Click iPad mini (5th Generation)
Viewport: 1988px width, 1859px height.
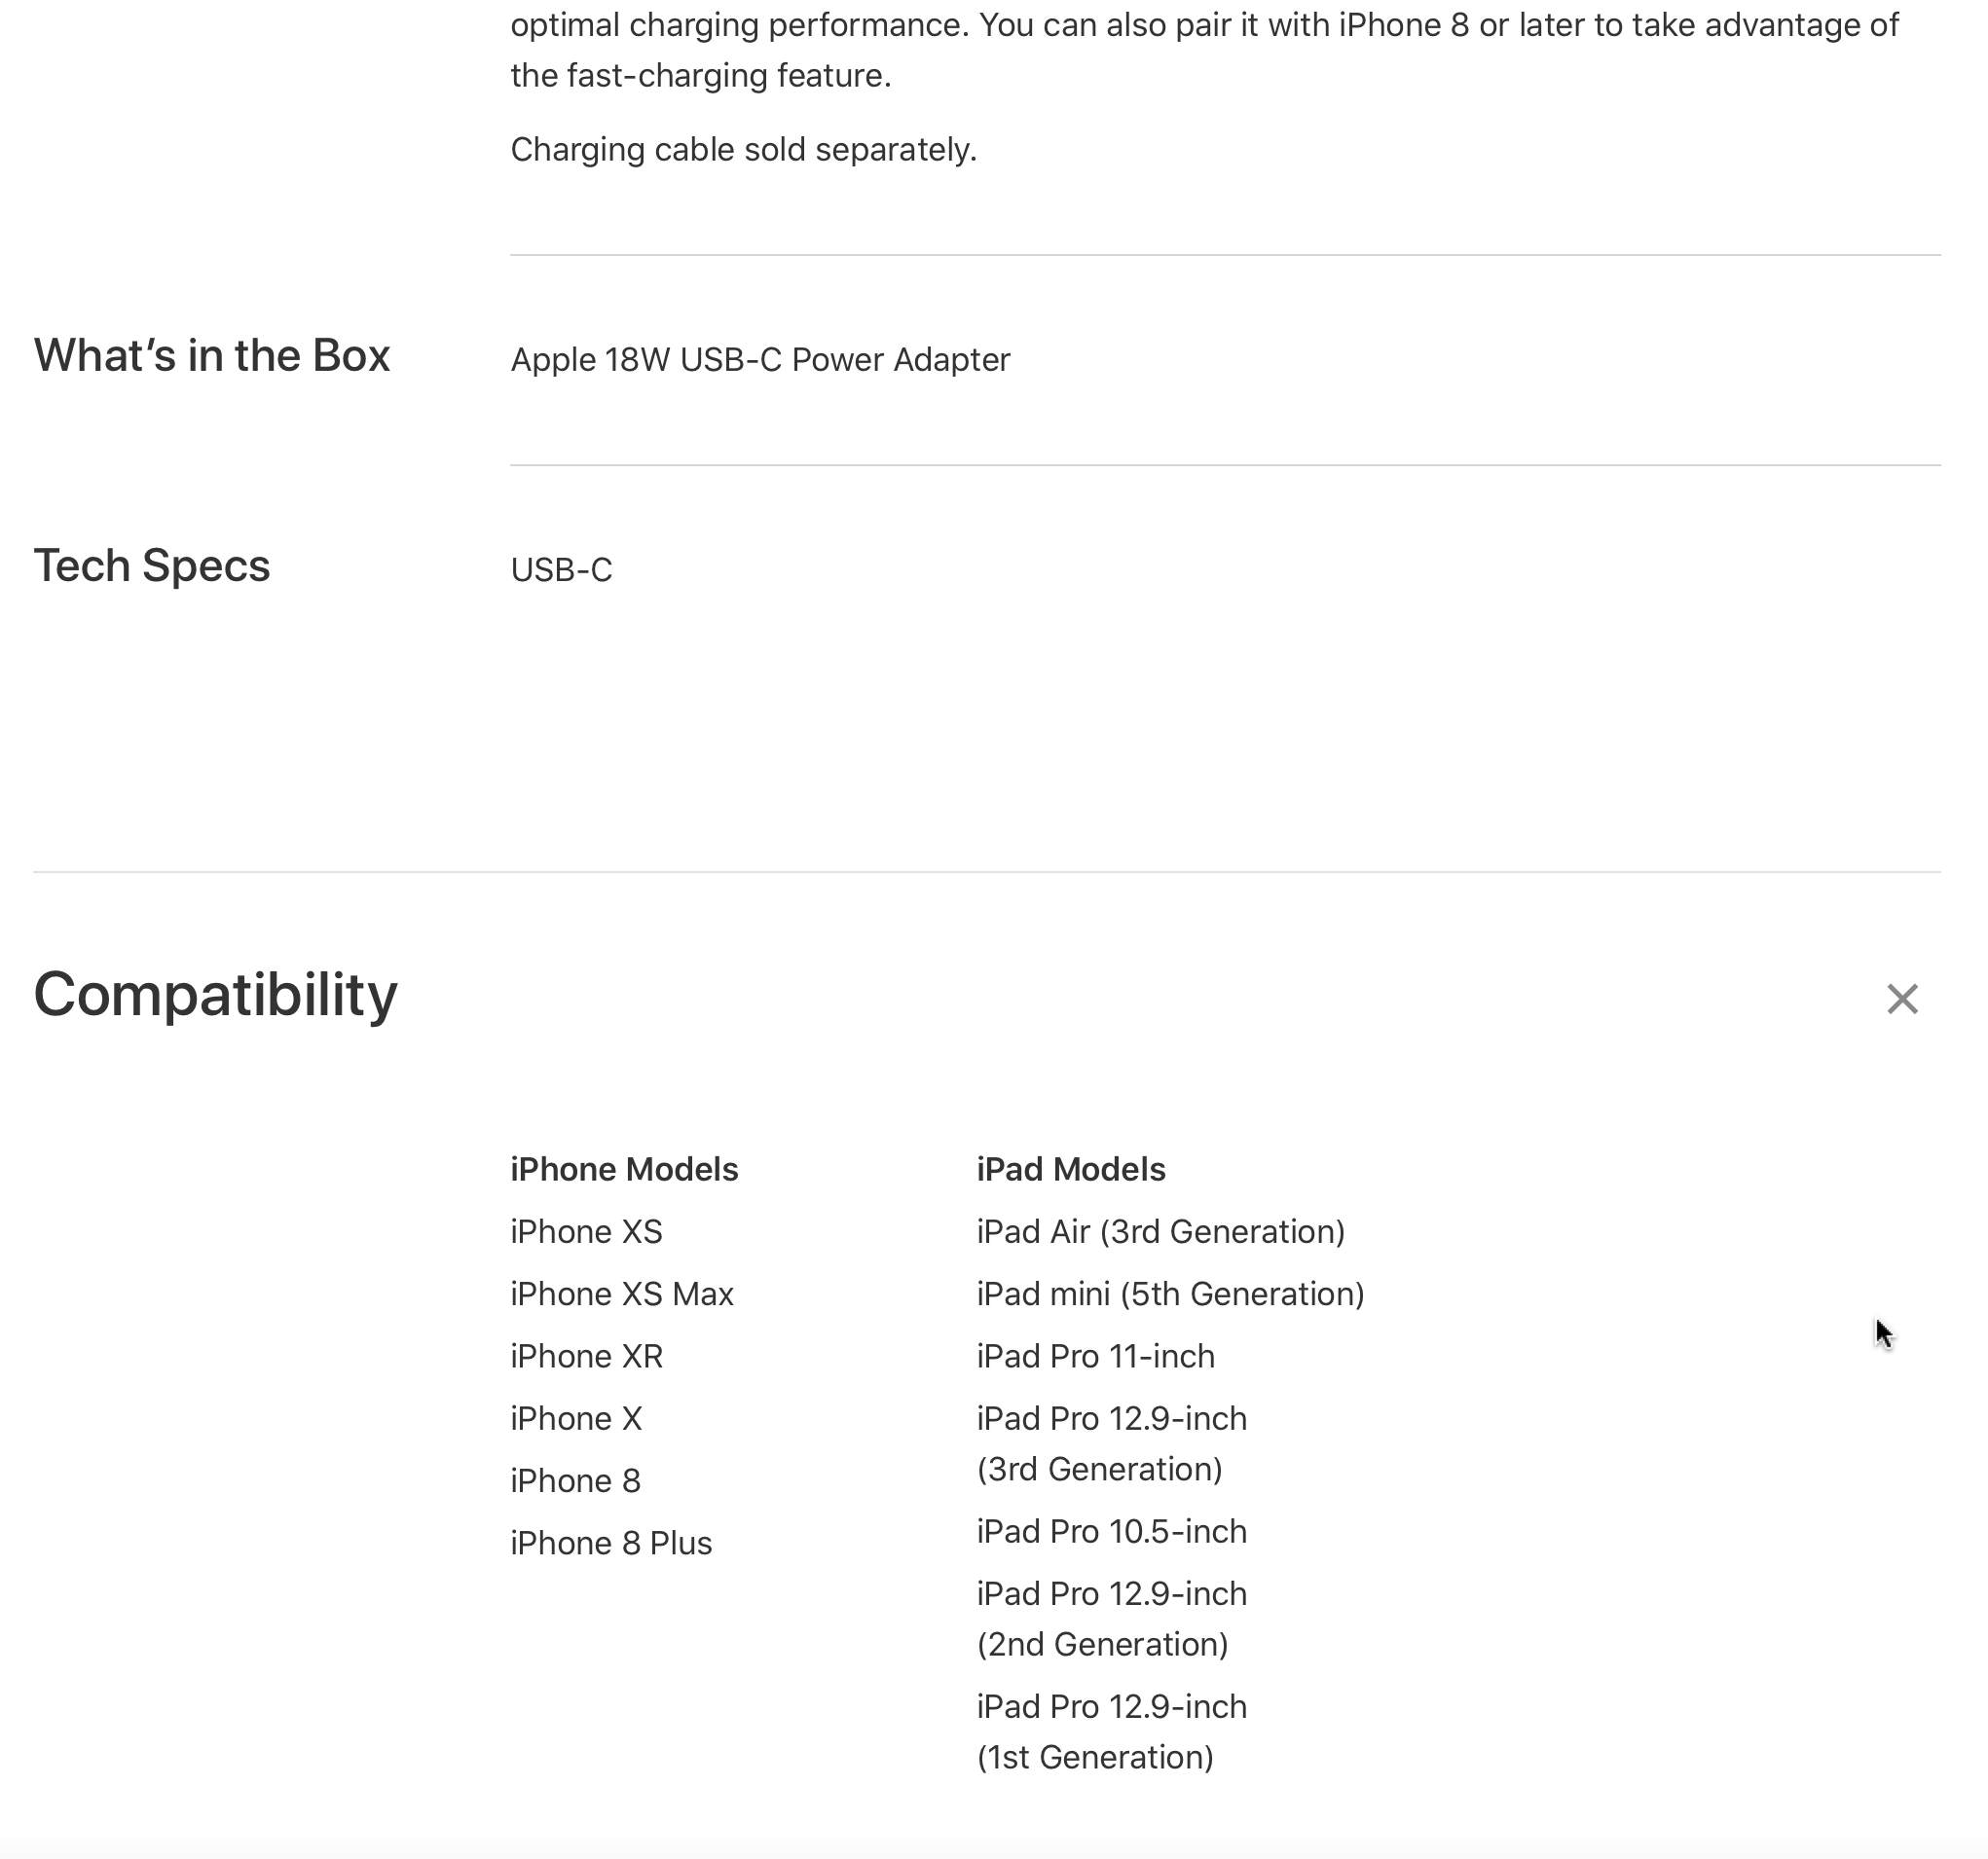tap(1170, 1294)
